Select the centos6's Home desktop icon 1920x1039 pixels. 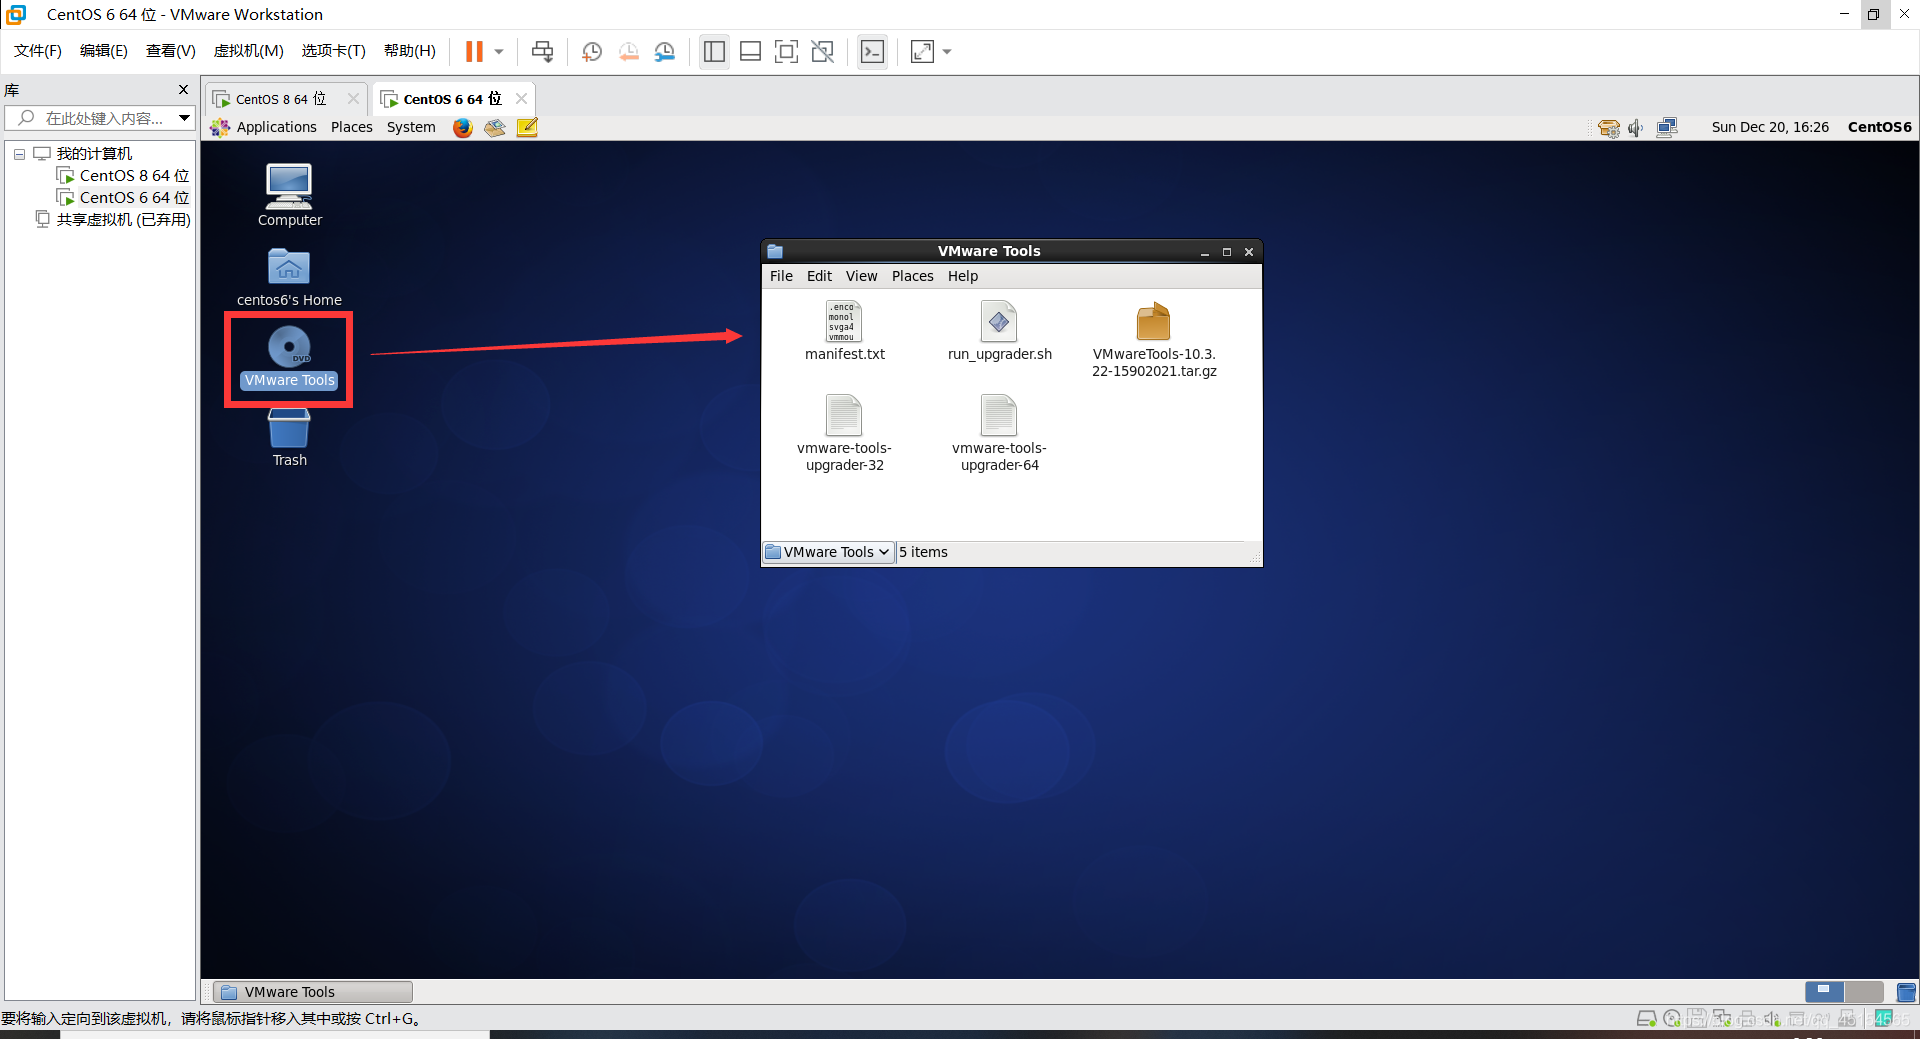tap(289, 277)
